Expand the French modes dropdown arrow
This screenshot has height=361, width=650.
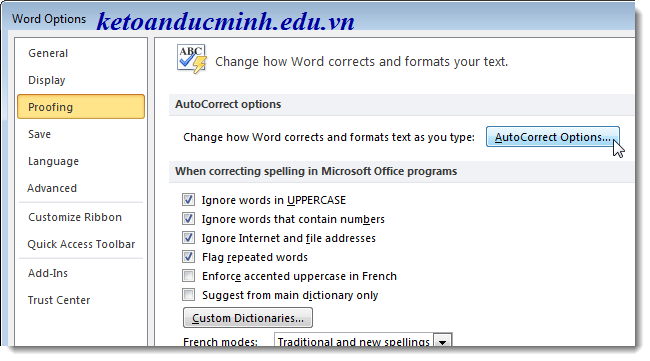coord(443,341)
